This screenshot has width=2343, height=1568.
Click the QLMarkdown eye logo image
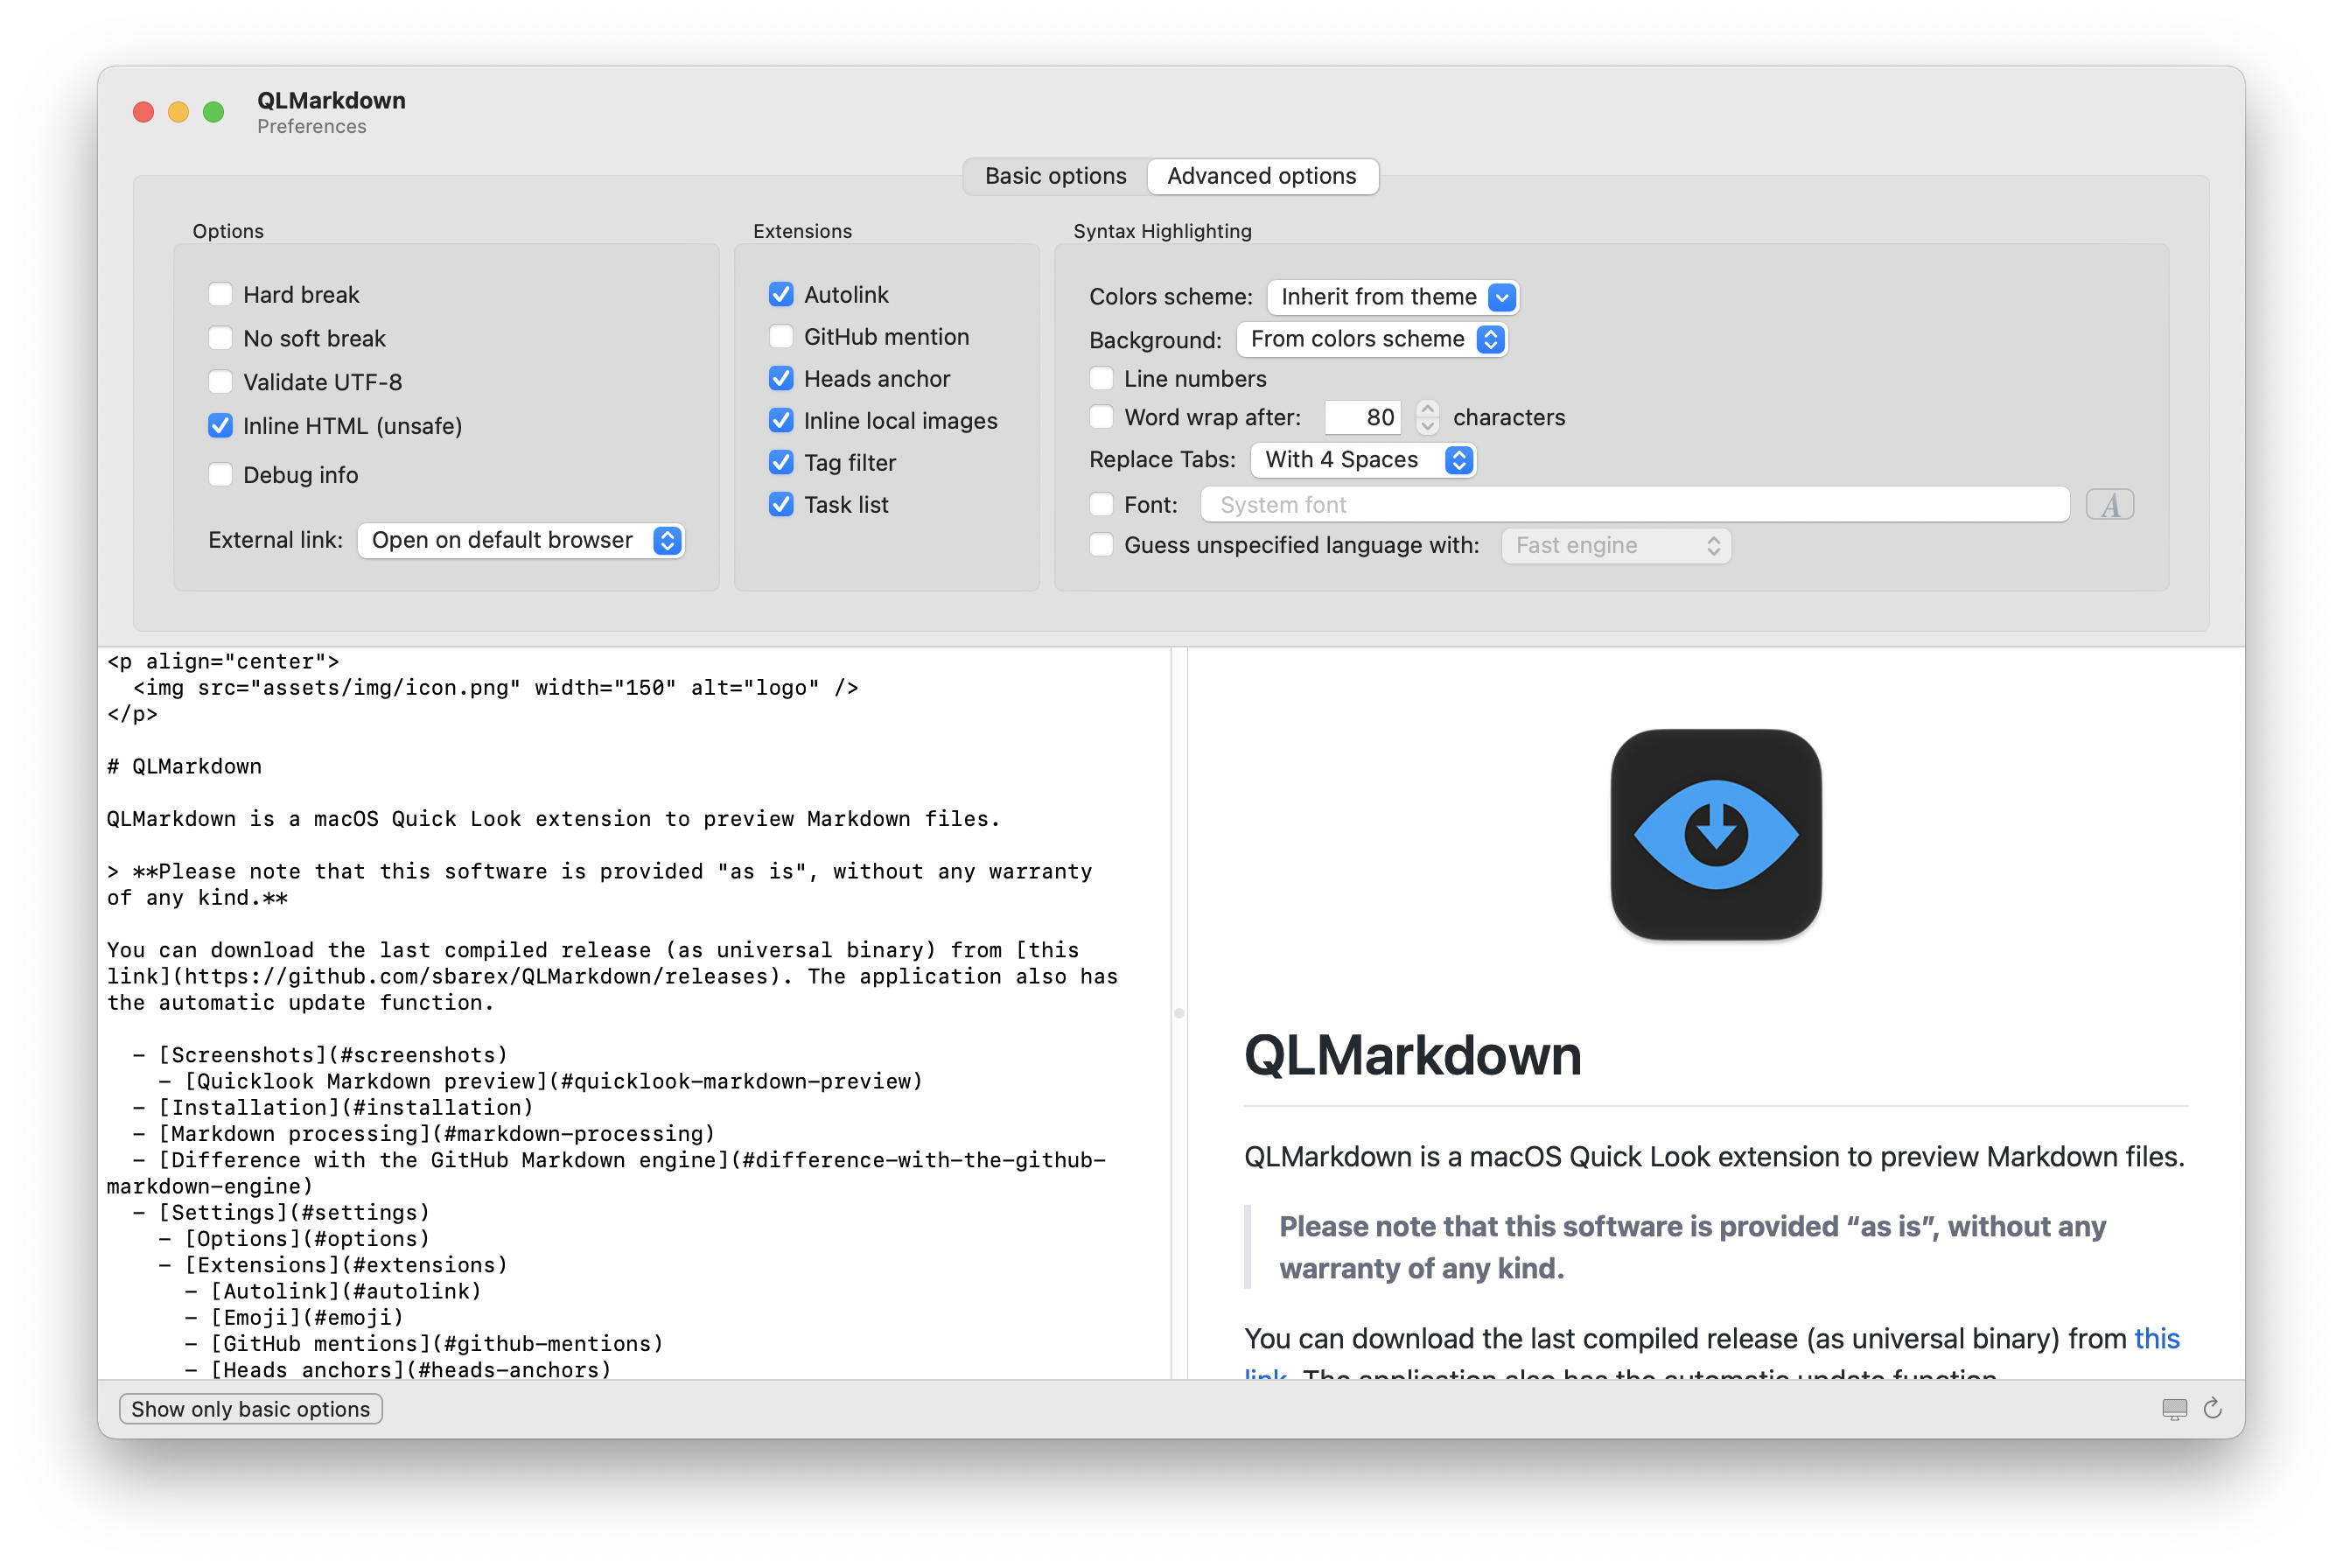point(1715,834)
